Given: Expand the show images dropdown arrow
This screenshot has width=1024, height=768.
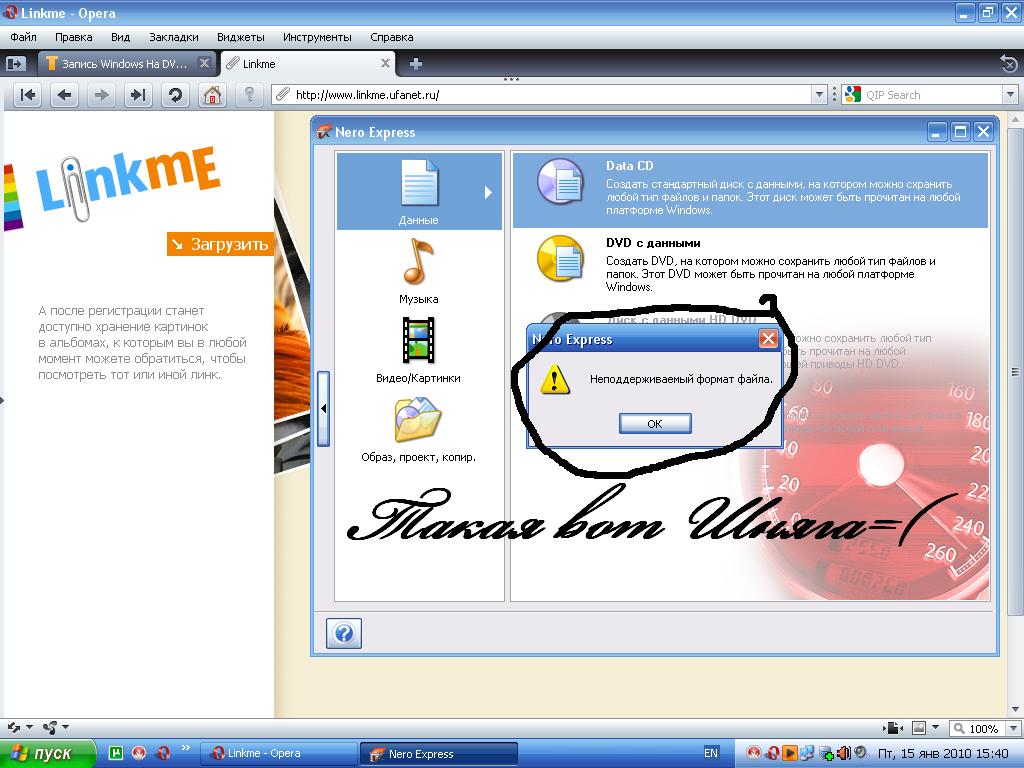Looking at the screenshot, I should [x=935, y=728].
